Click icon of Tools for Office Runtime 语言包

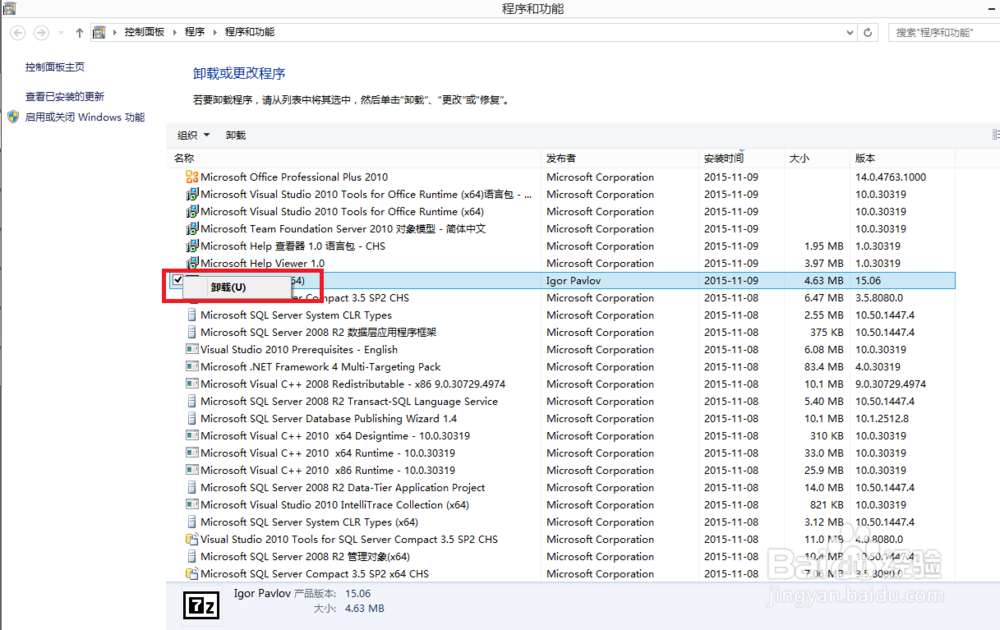(x=191, y=194)
